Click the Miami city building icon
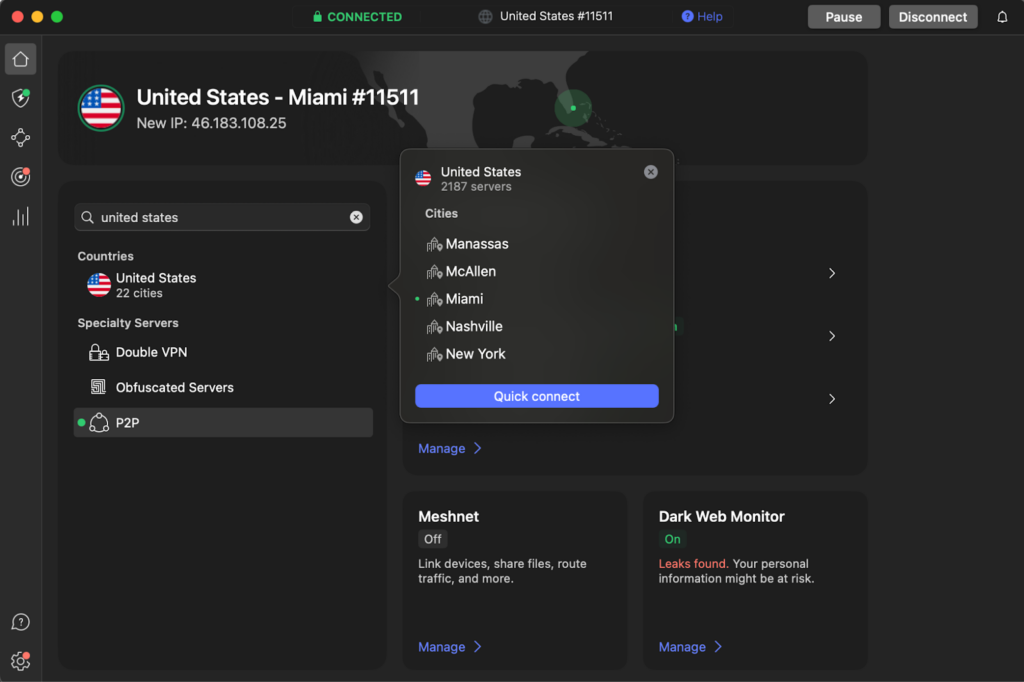This screenshot has height=682, width=1024. [434, 299]
